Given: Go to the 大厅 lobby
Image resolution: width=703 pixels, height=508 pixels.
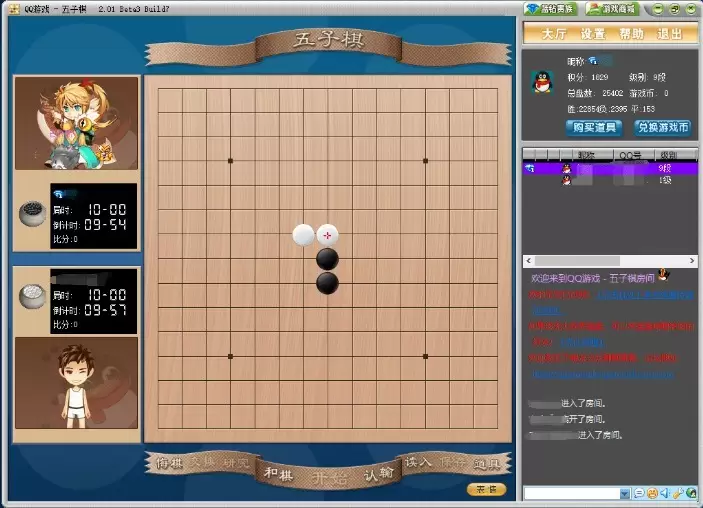Looking at the screenshot, I should [555, 34].
